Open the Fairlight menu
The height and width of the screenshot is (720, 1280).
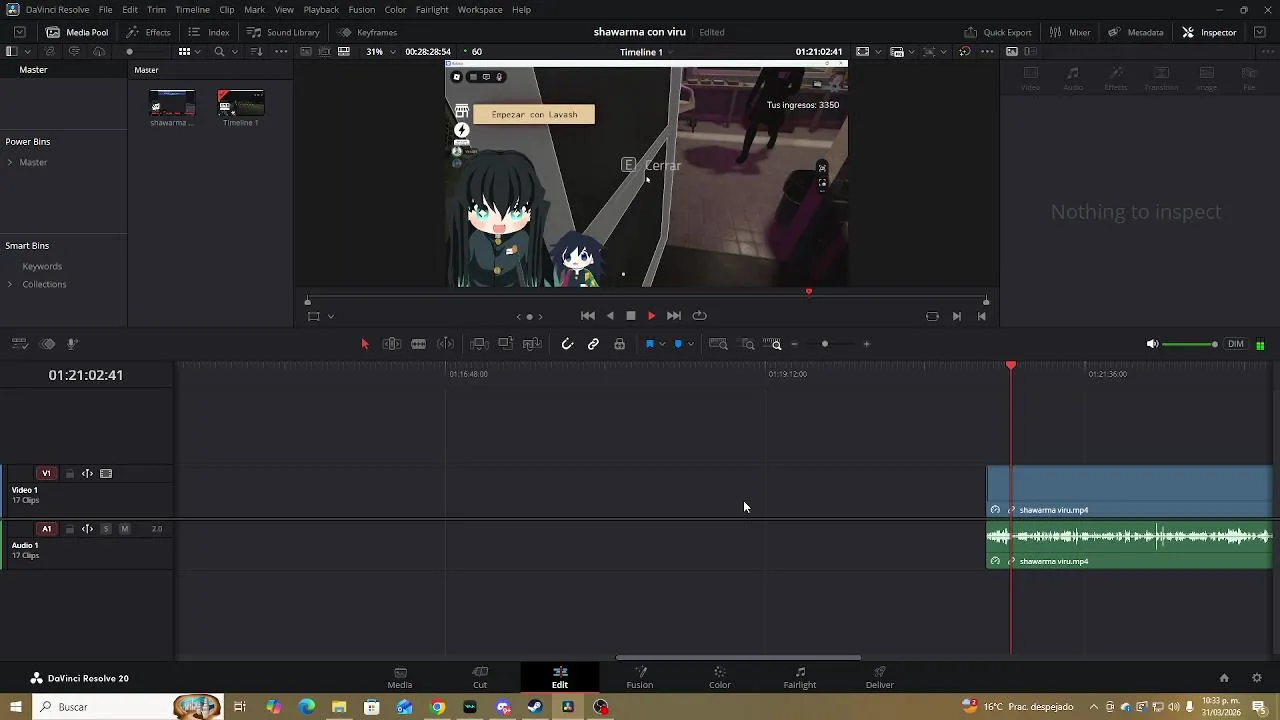pos(432,9)
